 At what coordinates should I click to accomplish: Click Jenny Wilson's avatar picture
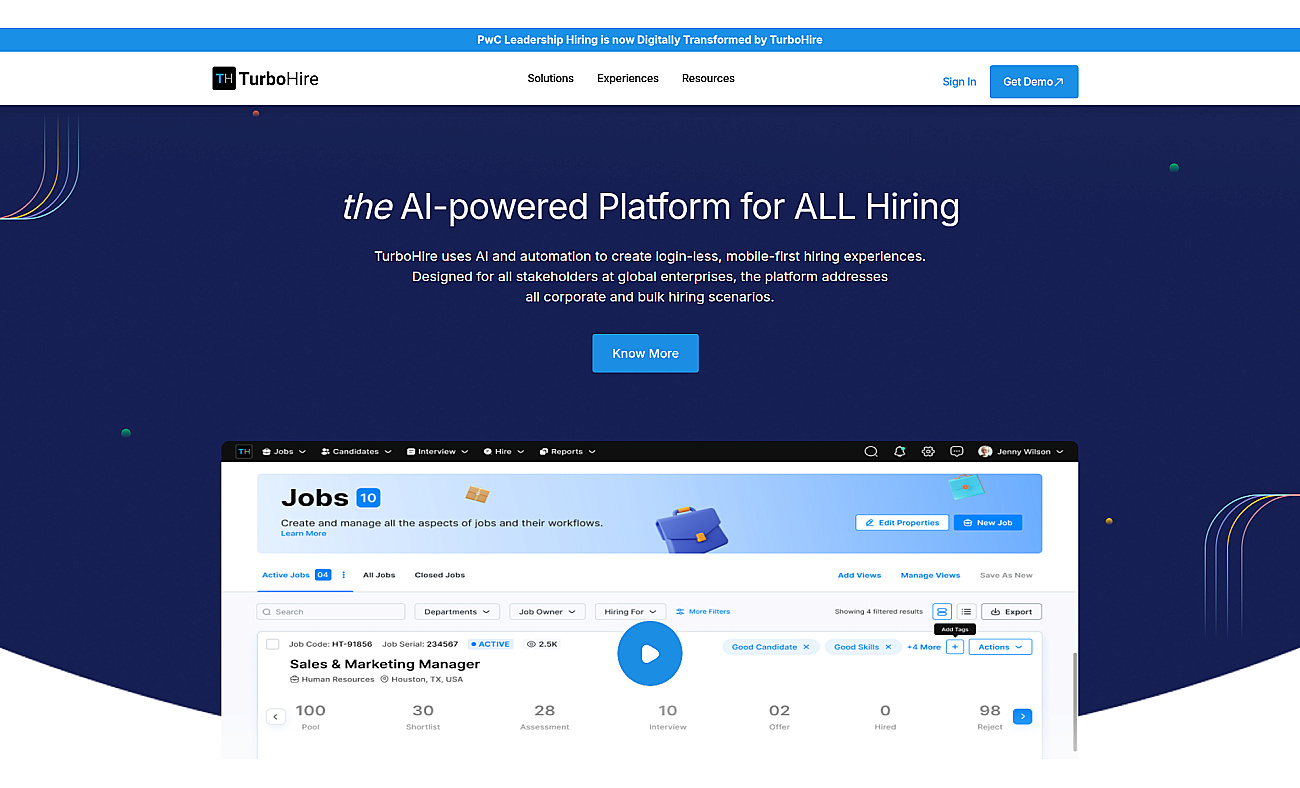tap(985, 452)
